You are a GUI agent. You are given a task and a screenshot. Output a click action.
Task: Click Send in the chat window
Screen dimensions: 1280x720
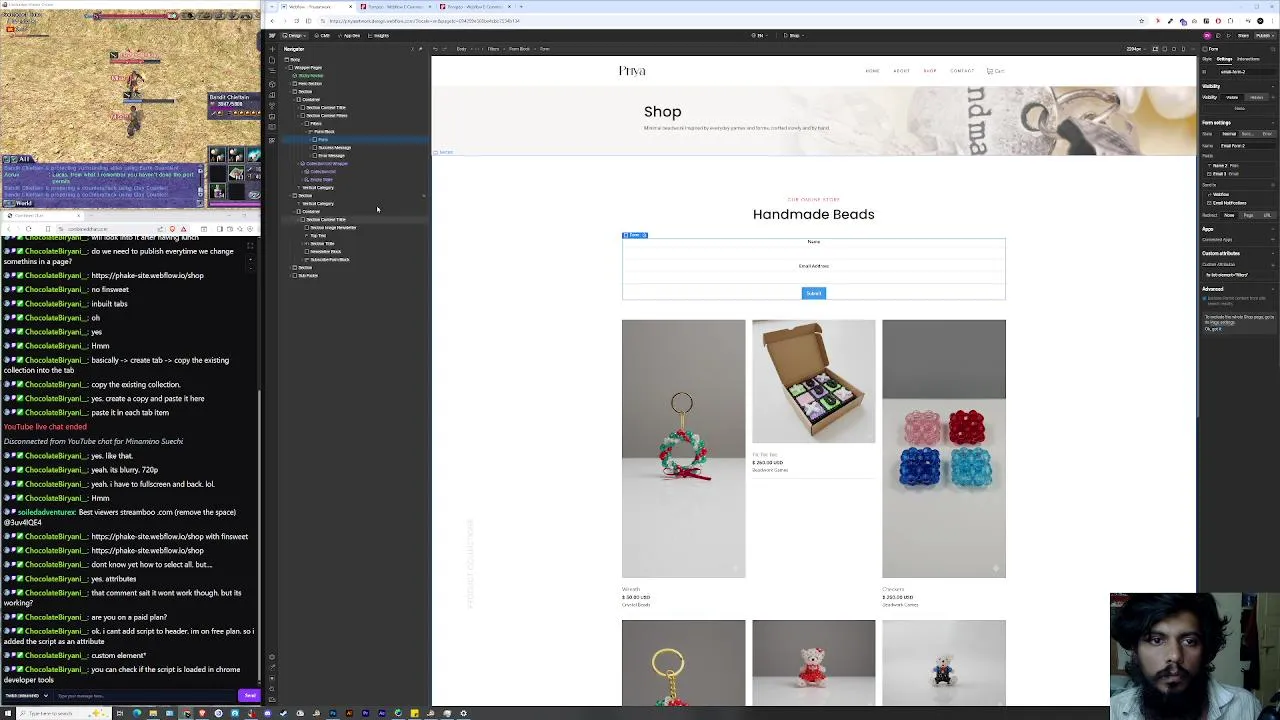click(249, 695)
